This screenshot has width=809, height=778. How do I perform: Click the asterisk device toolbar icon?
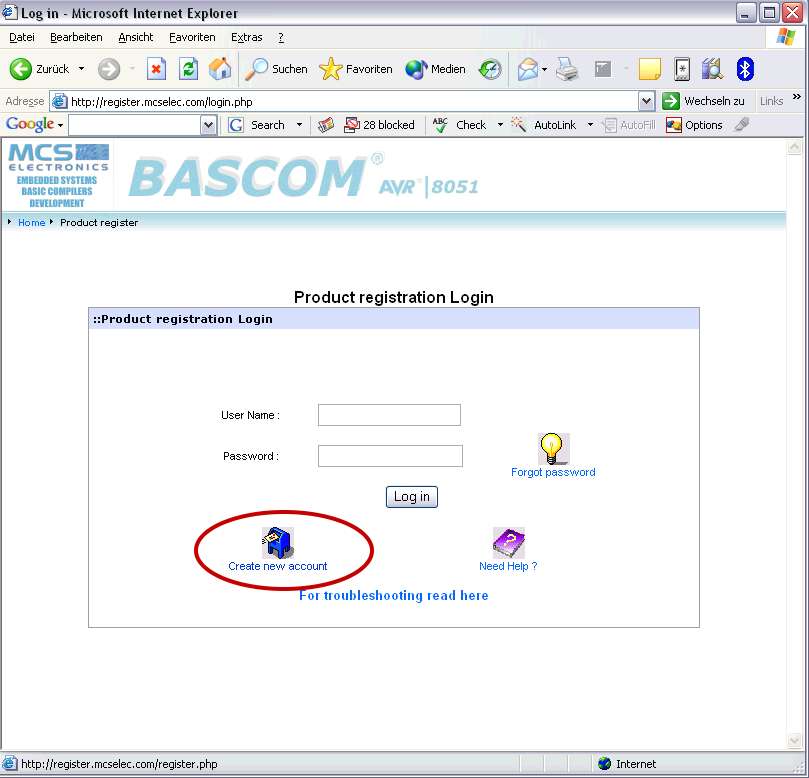point(682,69)
